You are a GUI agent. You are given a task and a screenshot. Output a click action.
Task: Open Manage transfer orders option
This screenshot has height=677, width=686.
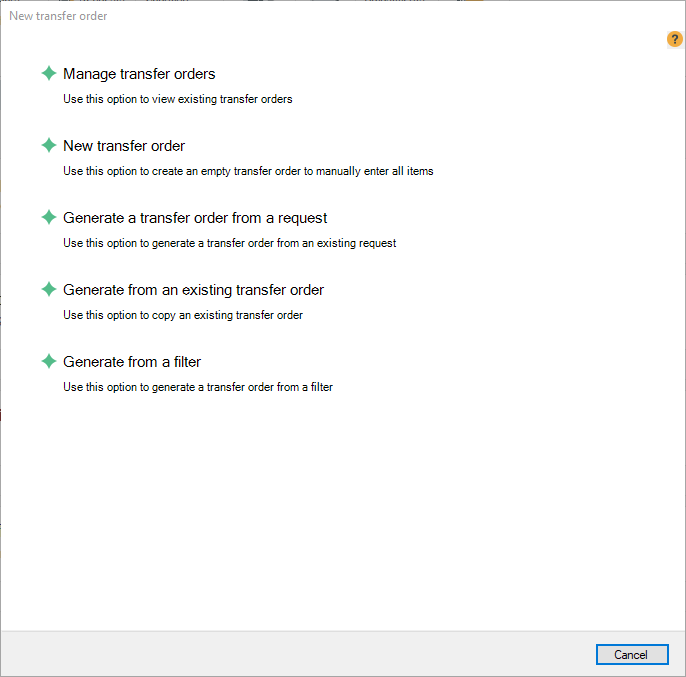coord(139,74)
